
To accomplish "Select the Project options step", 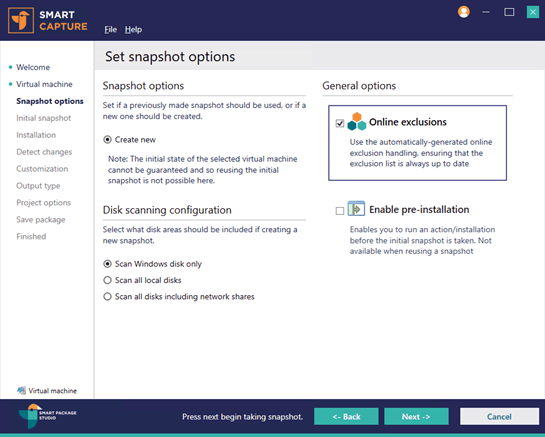I will pyautogui.click(x=43, y=203).
